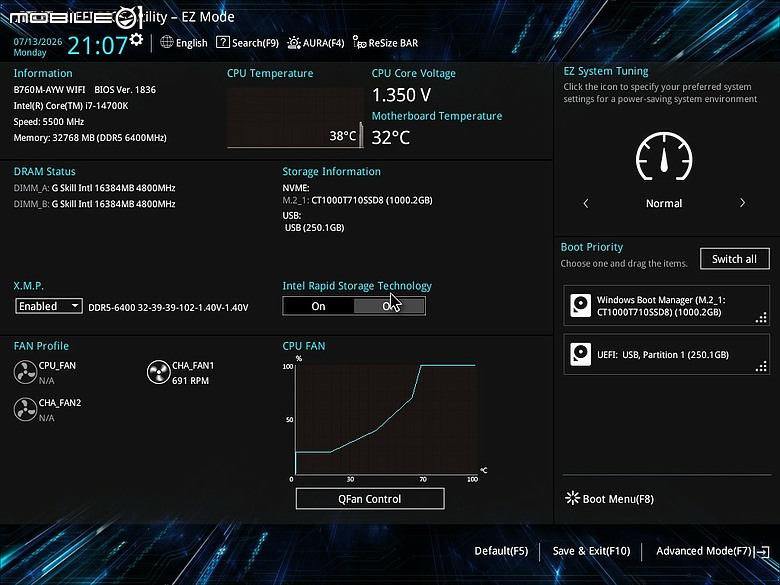
Task: Click the Windows Boot Manager disk icon
Action: pyautogui.click(x=580, y=305)
